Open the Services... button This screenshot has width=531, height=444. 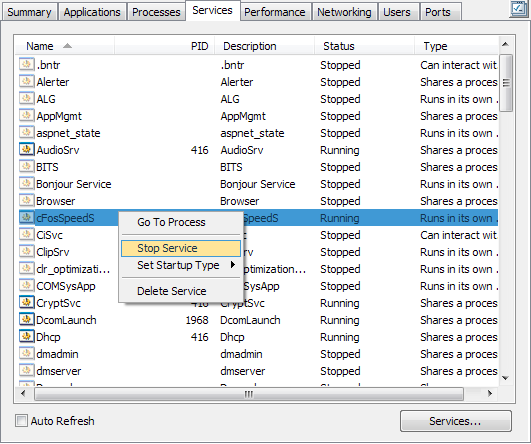455,421
